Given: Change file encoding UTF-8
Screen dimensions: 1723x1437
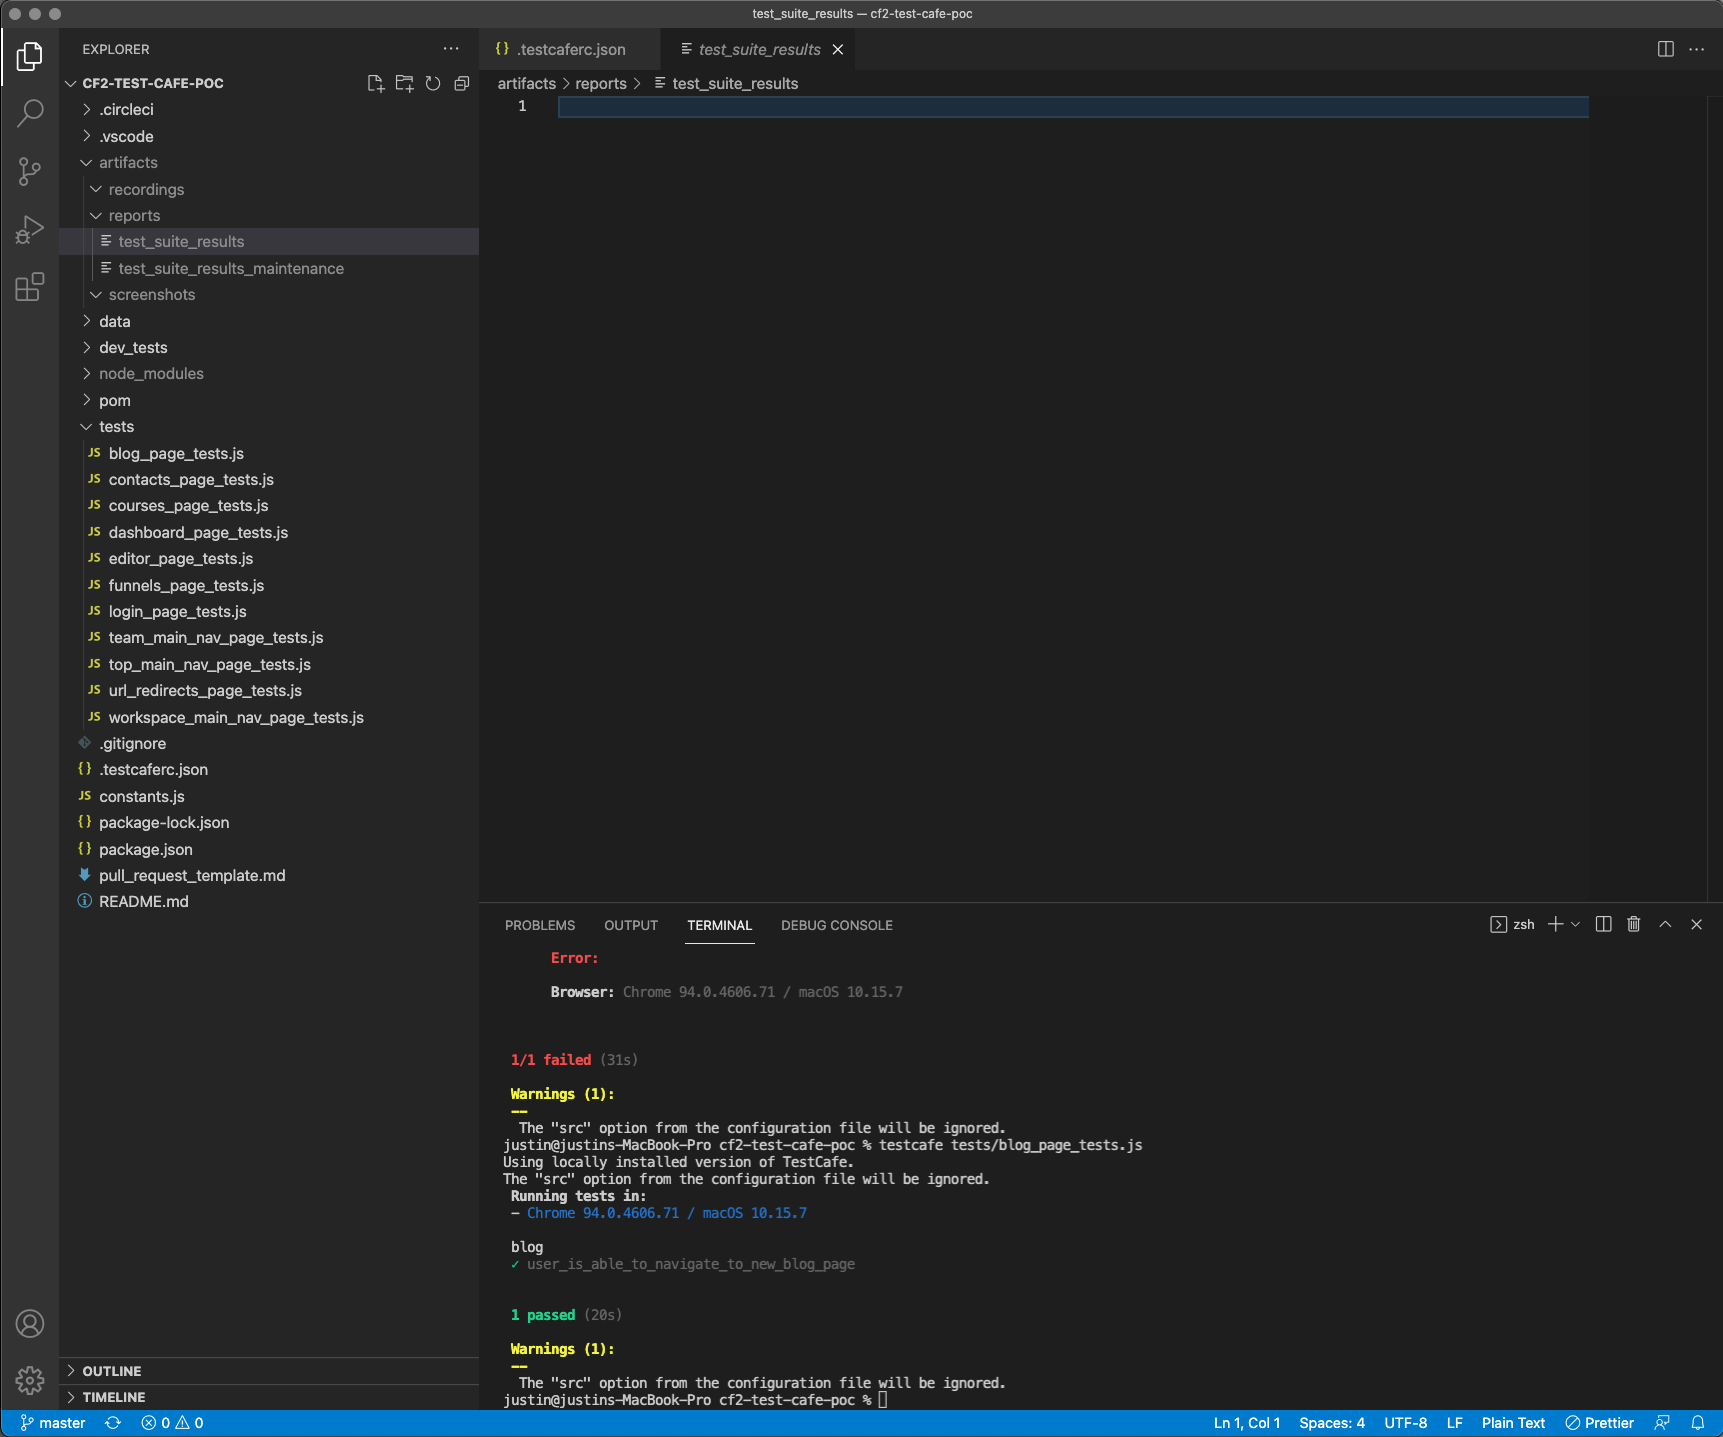Looking at the screenshot, I should (1406, 1423).
